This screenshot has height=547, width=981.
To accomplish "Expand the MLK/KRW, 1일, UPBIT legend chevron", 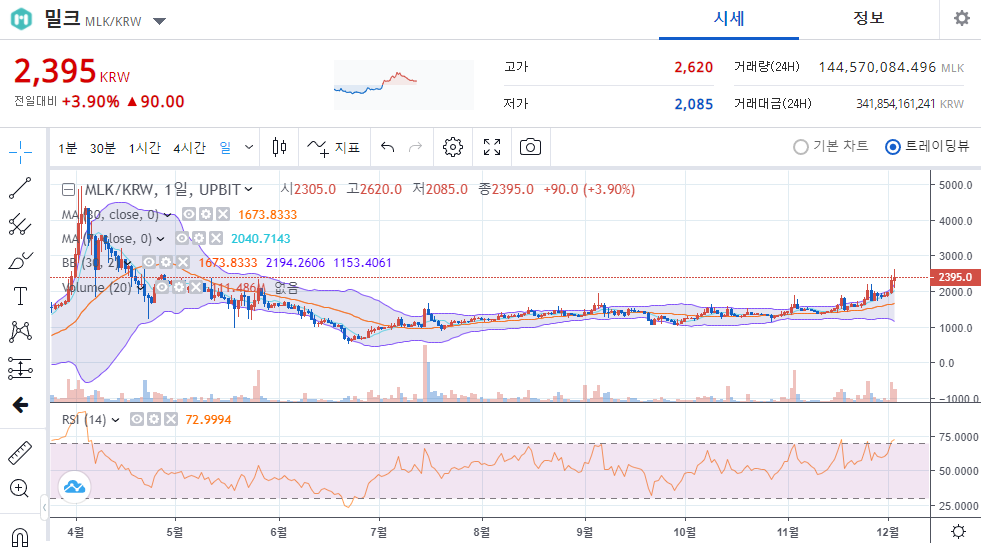I will (x=249, y=189).
